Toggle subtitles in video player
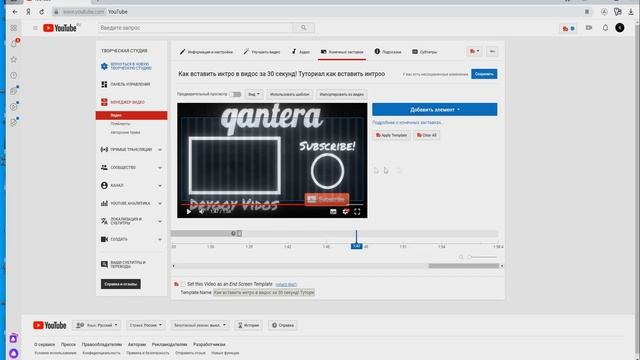This screenshot has width=640, height=360. point(333,211)
